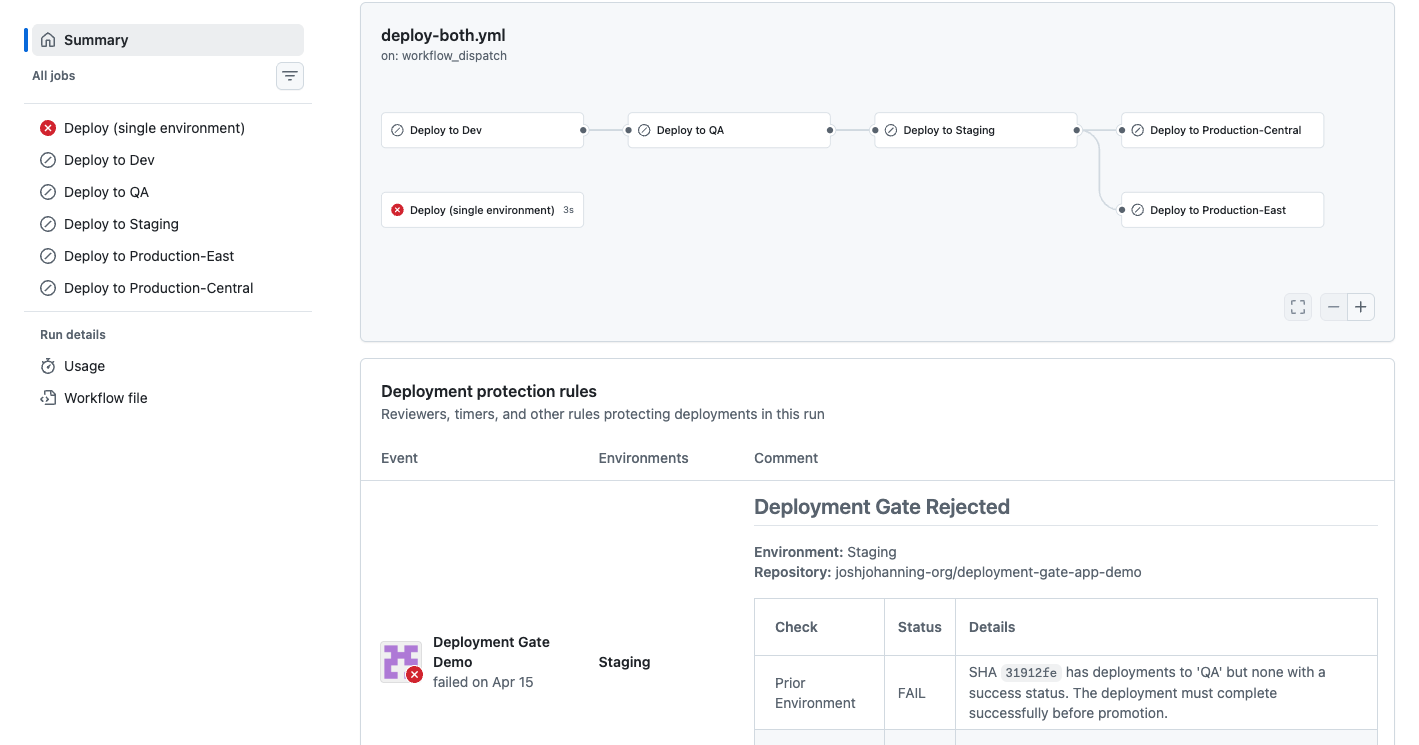This screenshot has height=745, width=1419.
Task: Open Deploy to Staging node in workflow graph
Action: 976,130
